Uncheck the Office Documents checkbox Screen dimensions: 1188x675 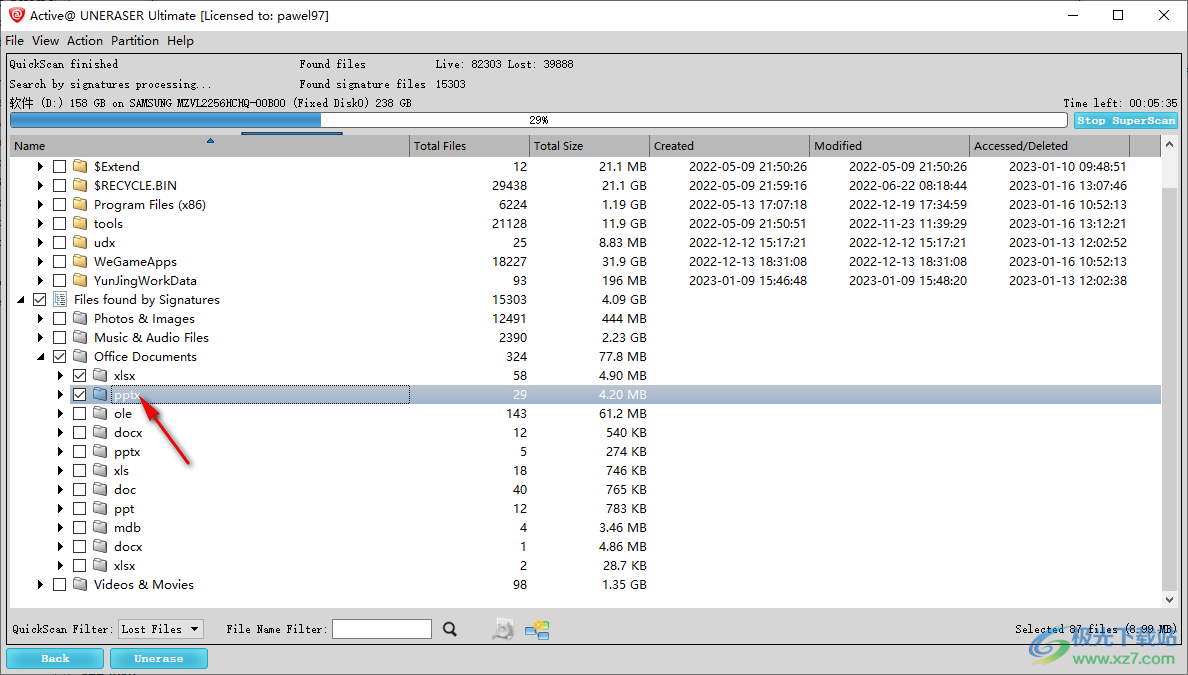60,356
